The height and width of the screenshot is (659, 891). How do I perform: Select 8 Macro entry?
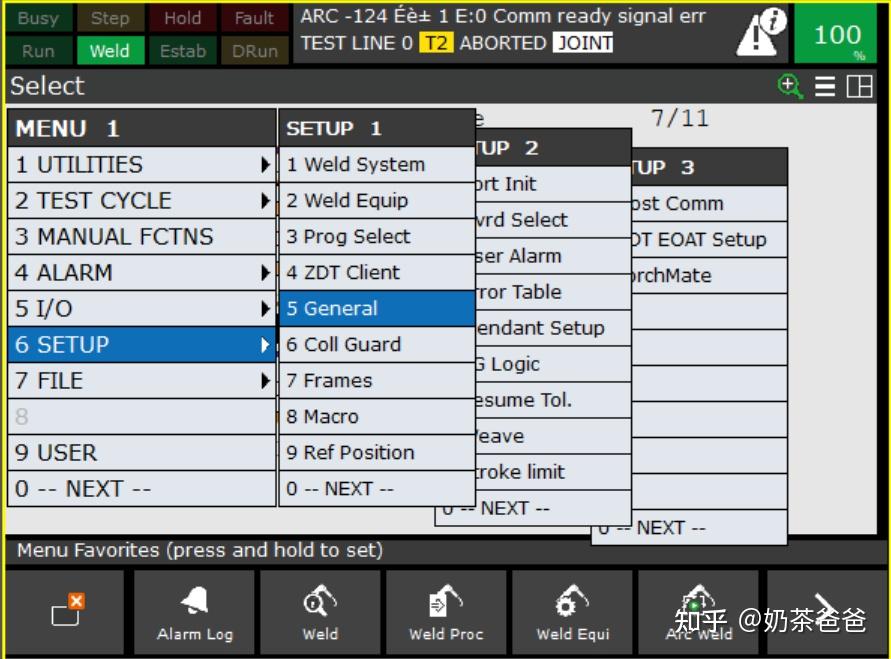377,416
